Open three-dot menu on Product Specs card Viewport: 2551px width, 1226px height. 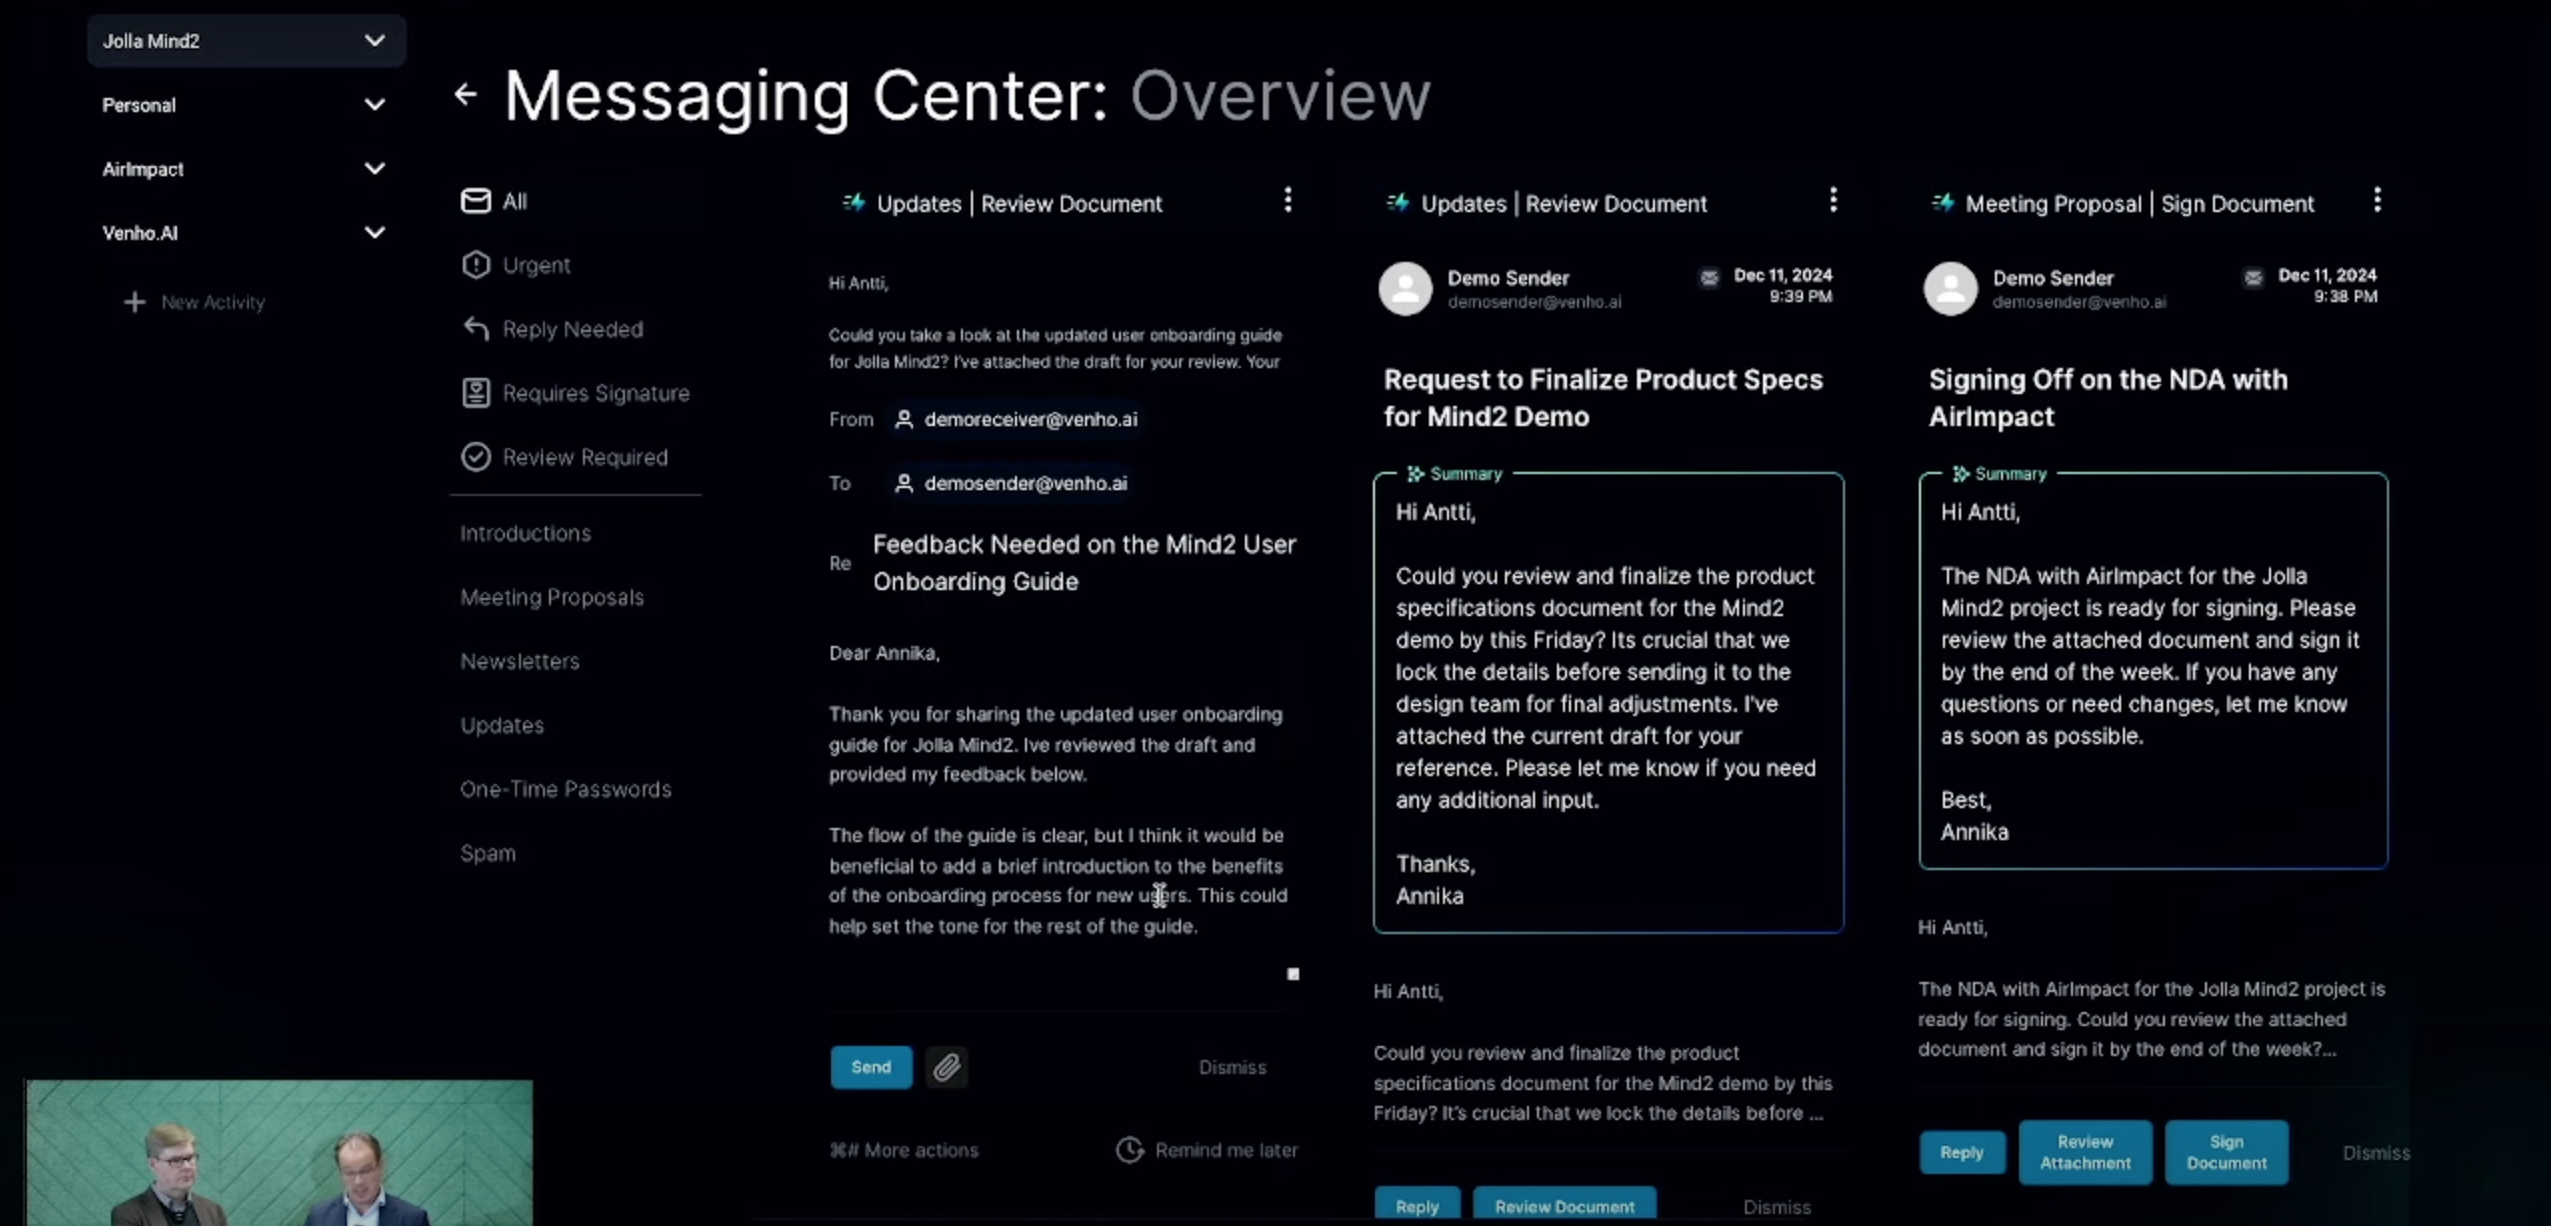click(1833, 200)
